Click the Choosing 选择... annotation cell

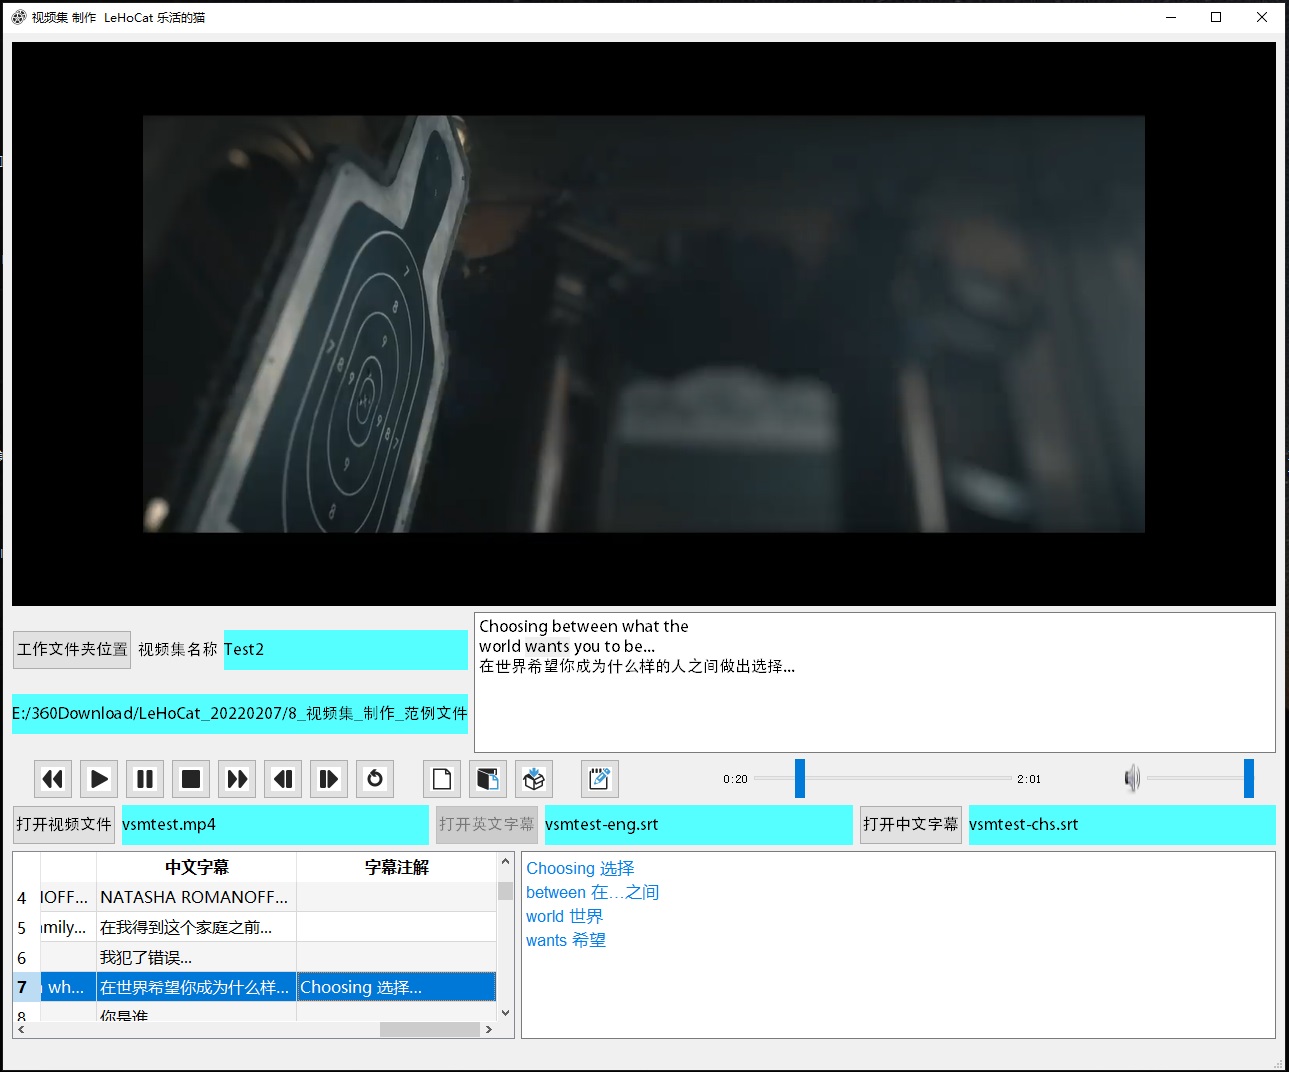(397, 987)
